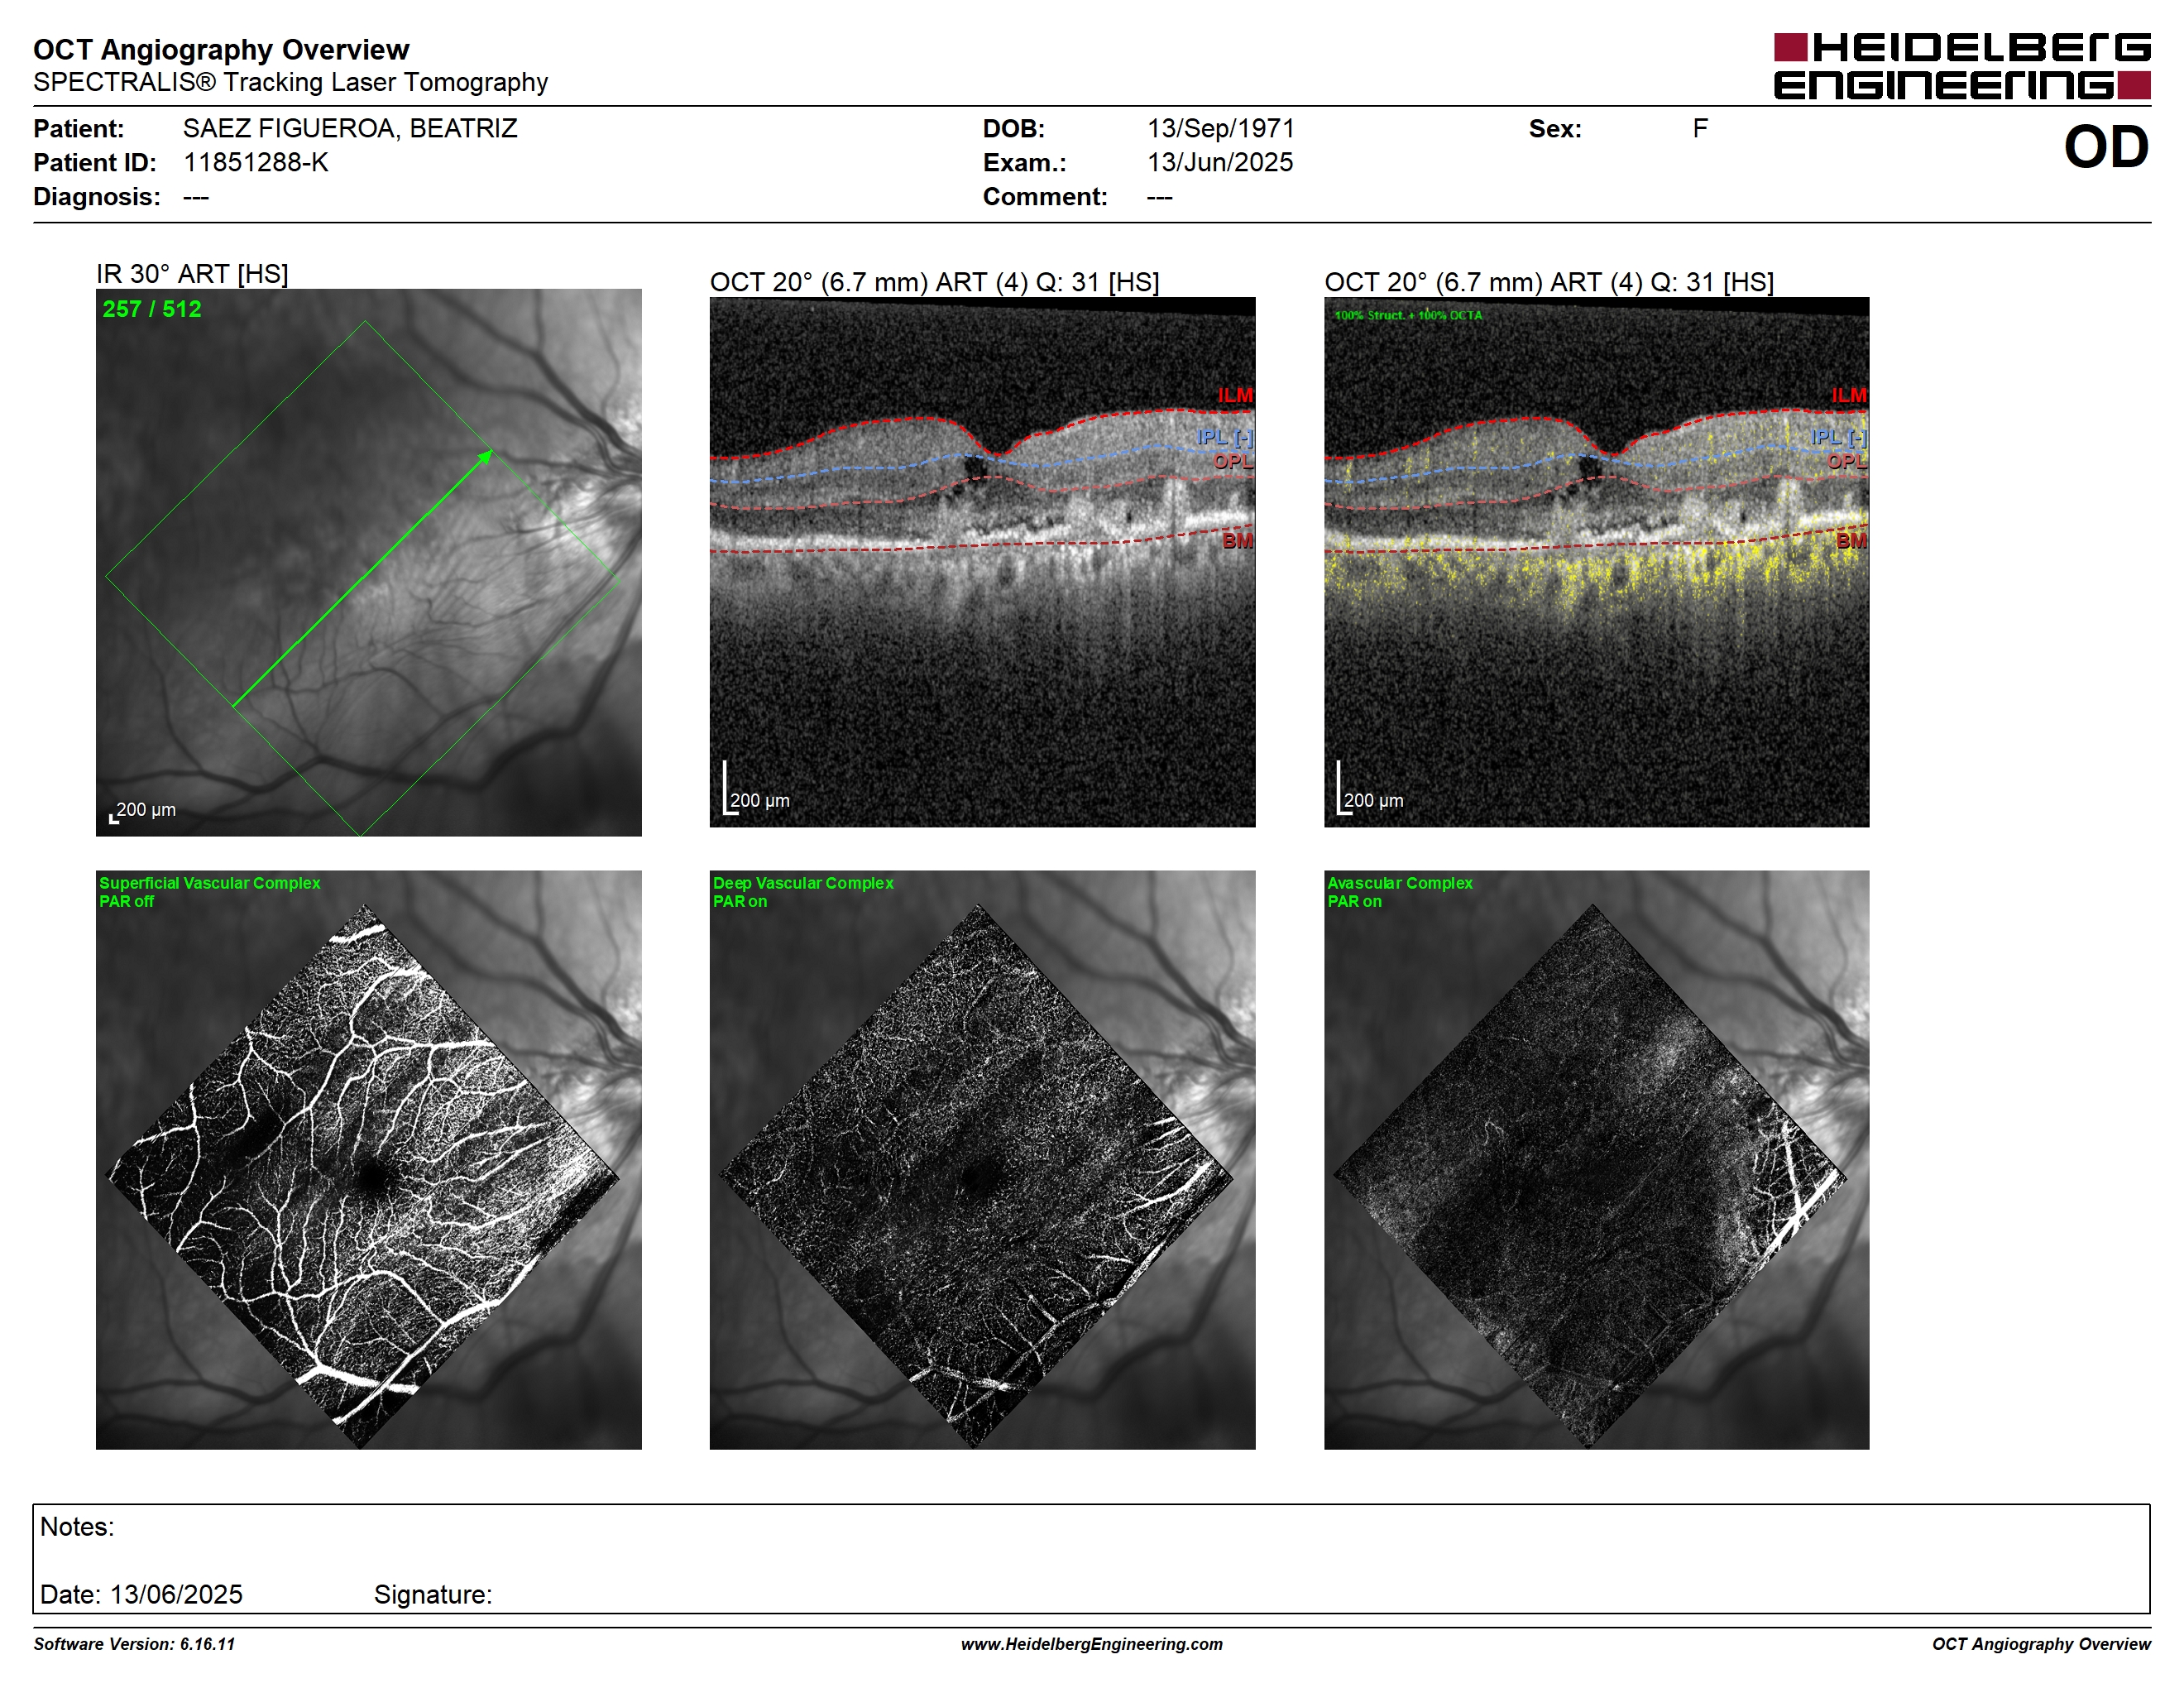Click the patient name SAEZ FIGUEROA, BEATRIZ
Image resolution: width=2184 pixels, height=1688 pixels.
pyautogui.click(x=350, y=129)
